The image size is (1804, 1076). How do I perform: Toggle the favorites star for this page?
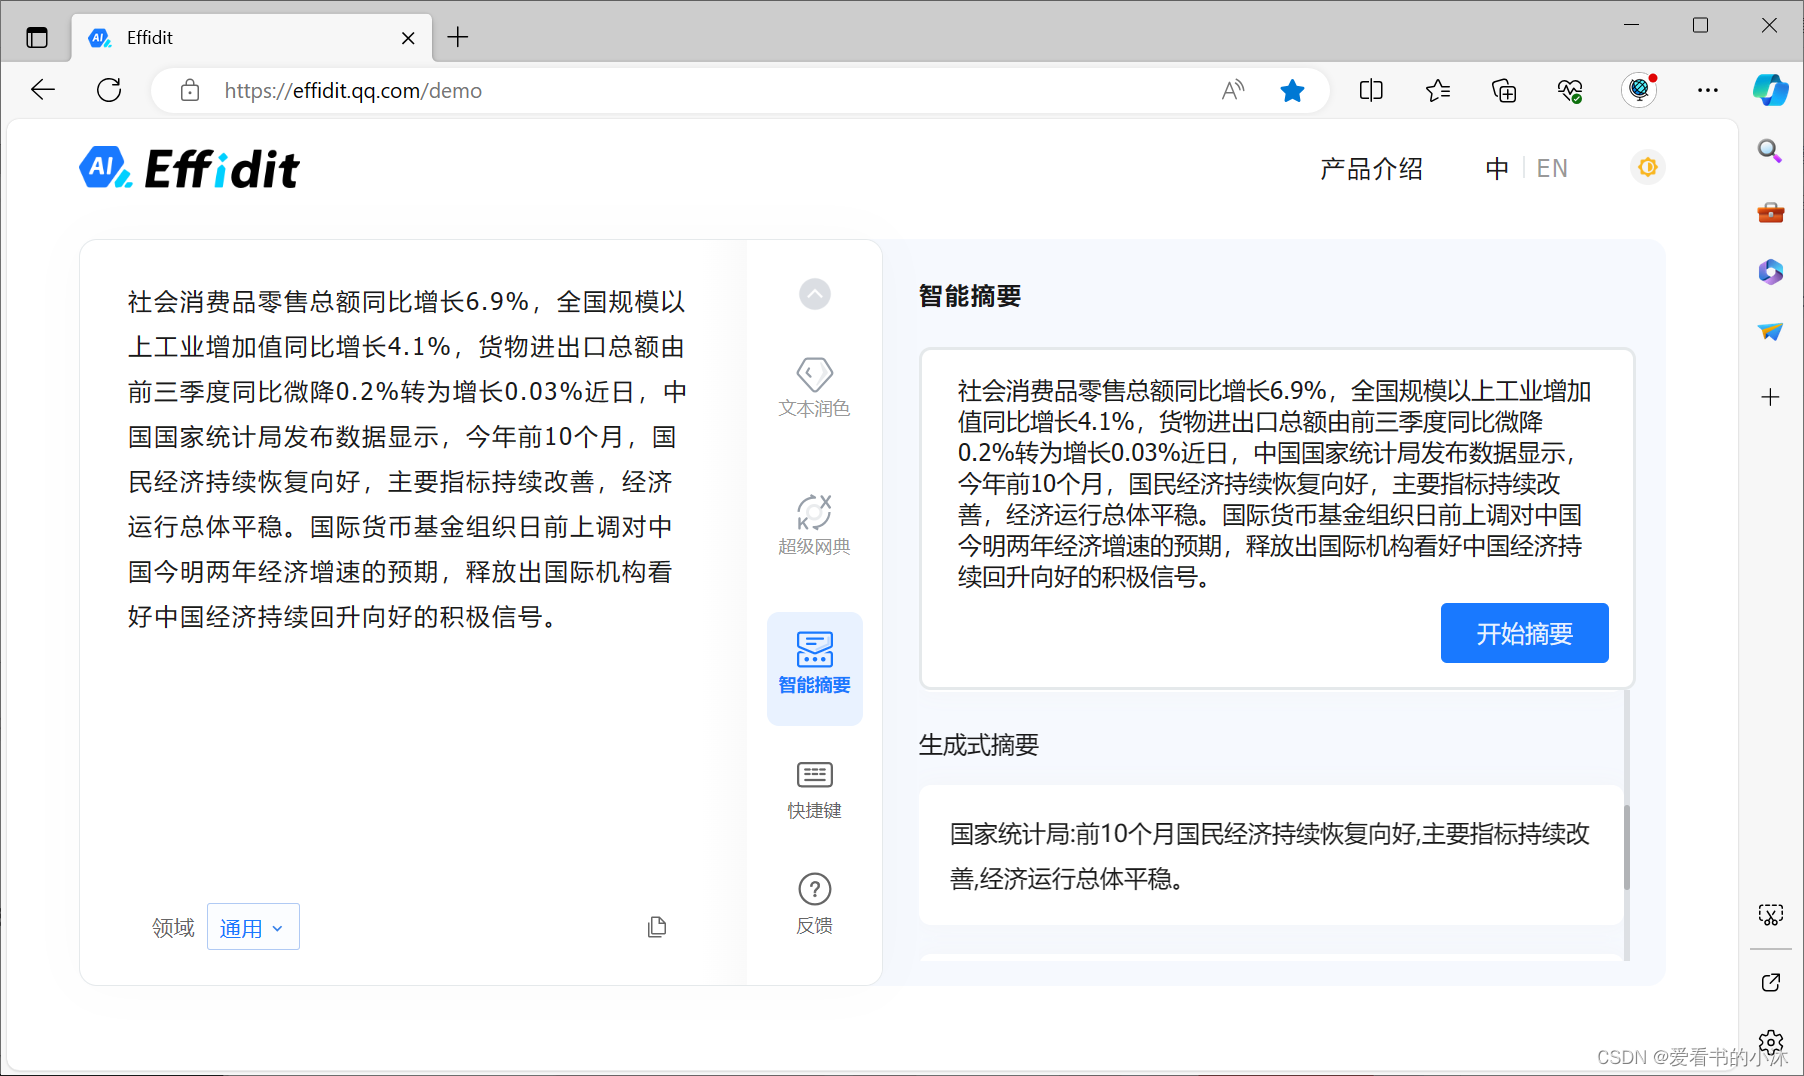point(1292,90)
